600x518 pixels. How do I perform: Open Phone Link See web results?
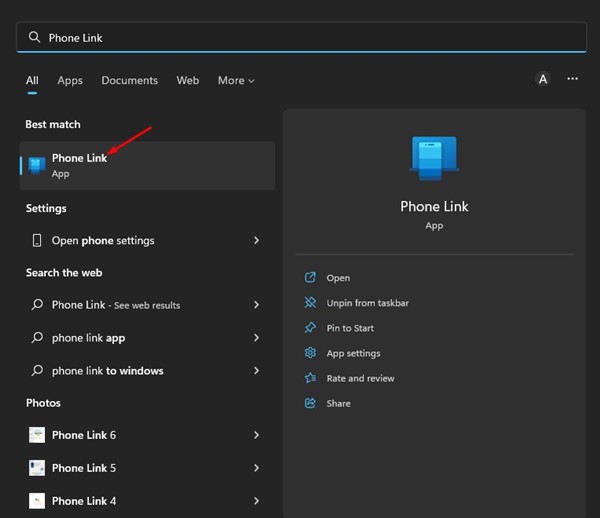[115, 305]
